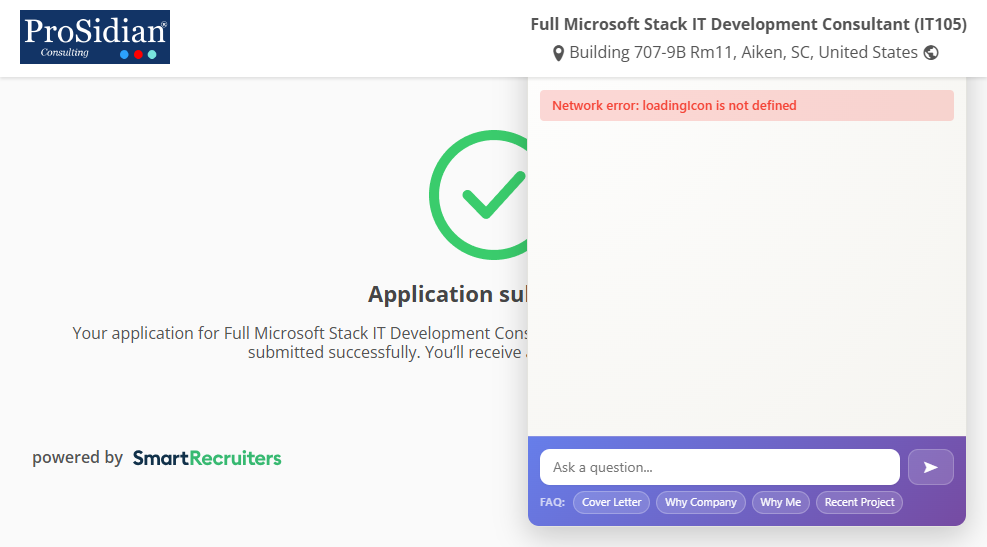987x547 pixels.
Task: Tap the Recent Project FAQ chip
Action: pyautogui.click(x=859, y=502)
